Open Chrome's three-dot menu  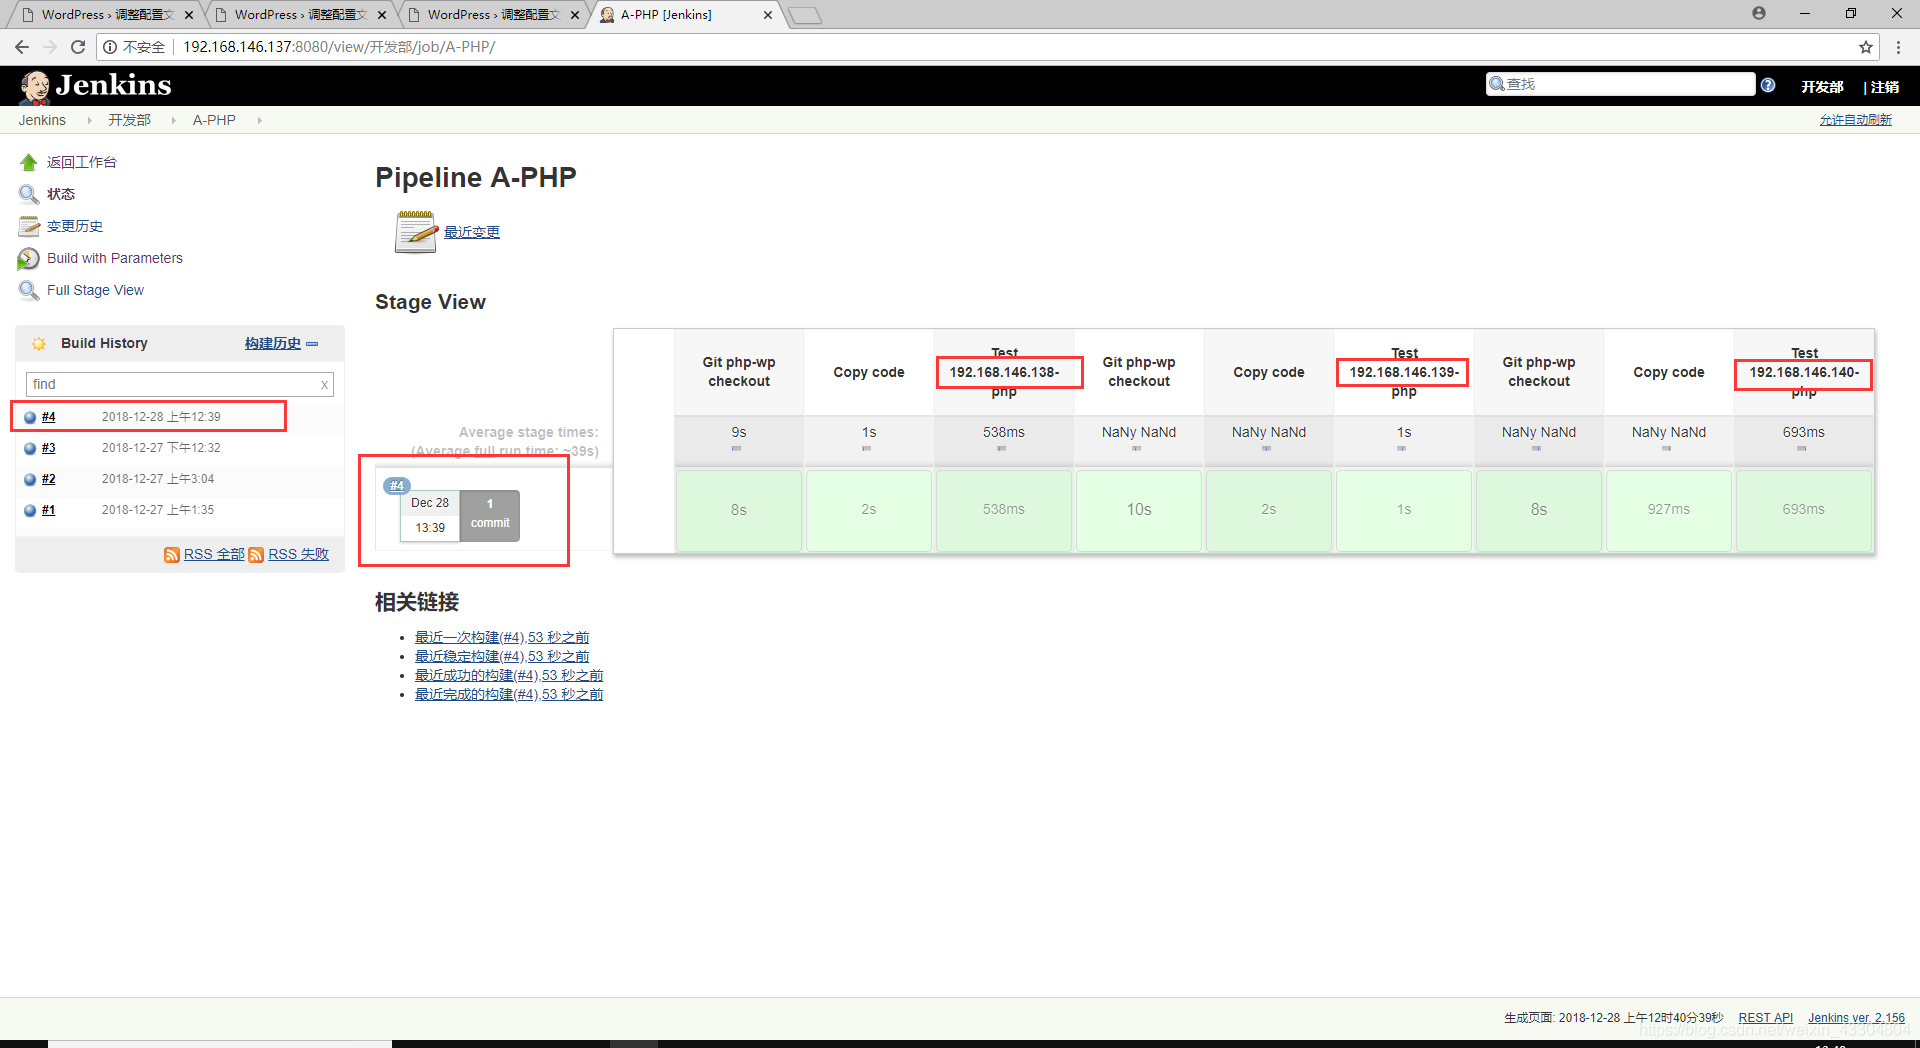(1898, 47)
